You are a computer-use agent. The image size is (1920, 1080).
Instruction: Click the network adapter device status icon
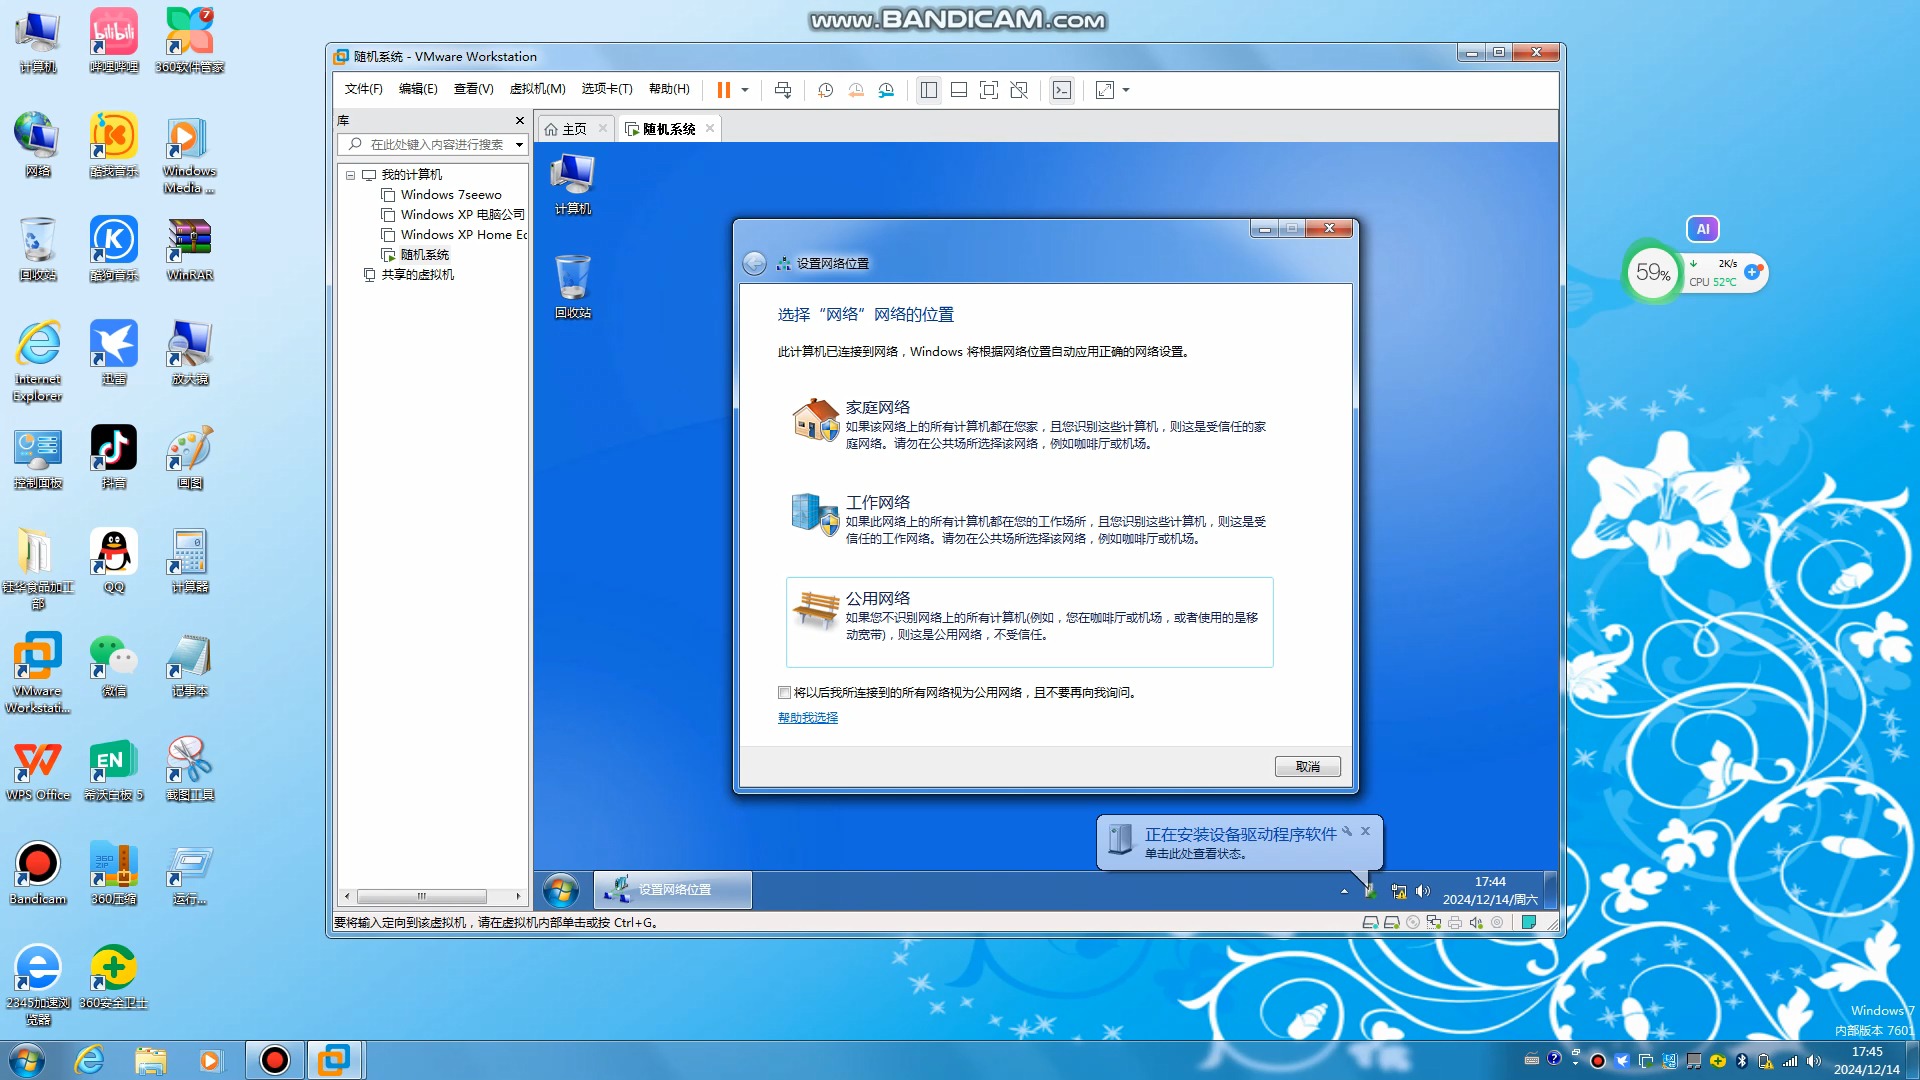[x=1433, y=923]
